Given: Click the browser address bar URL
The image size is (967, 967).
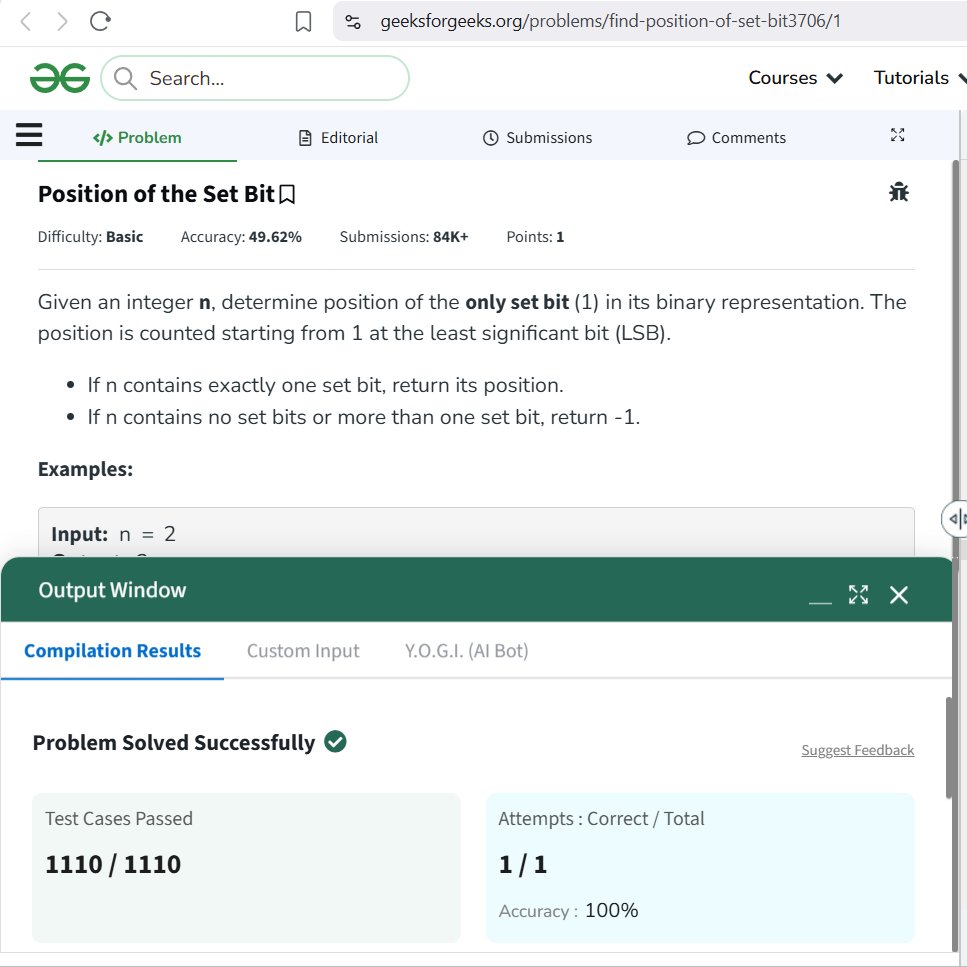Looking at the screenshot, I should tap(610, 22).
